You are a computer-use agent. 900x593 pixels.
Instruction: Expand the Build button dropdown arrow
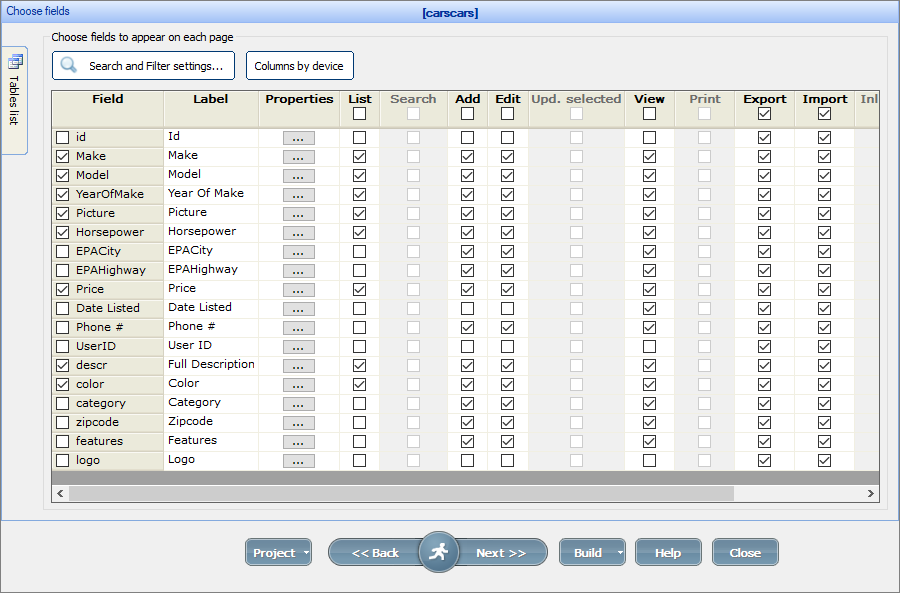click(x=620, y=553)
